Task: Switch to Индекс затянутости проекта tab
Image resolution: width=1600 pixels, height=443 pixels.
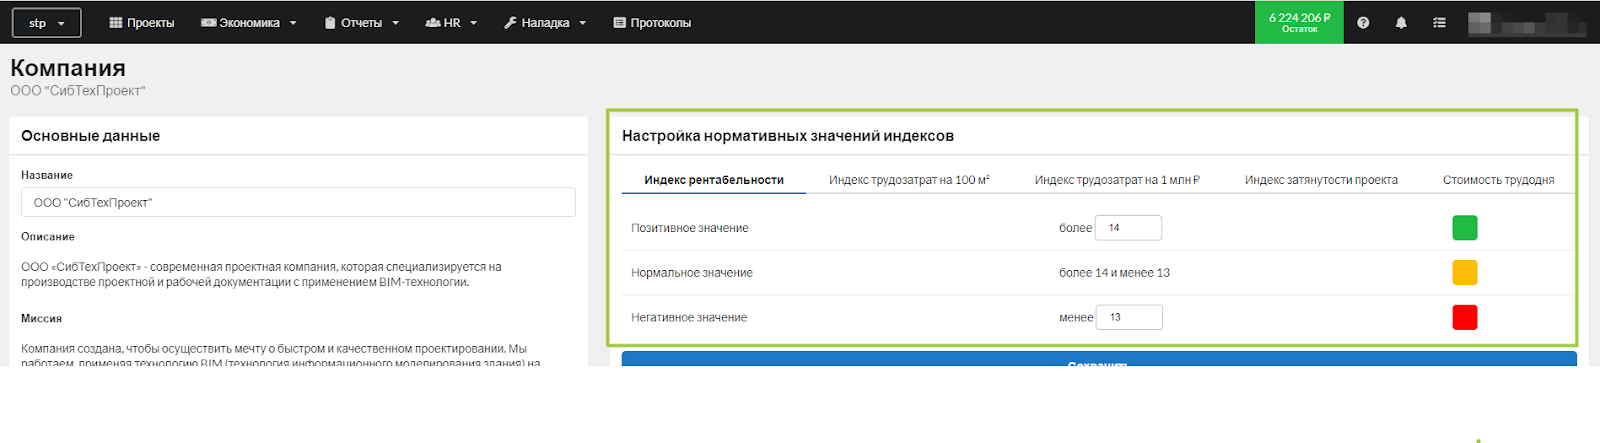Action: click(x=1321, y=180)
